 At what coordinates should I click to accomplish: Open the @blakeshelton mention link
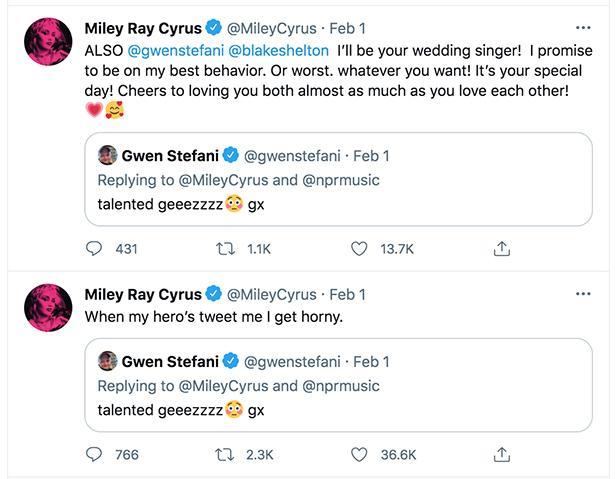[x=278, y=51]
